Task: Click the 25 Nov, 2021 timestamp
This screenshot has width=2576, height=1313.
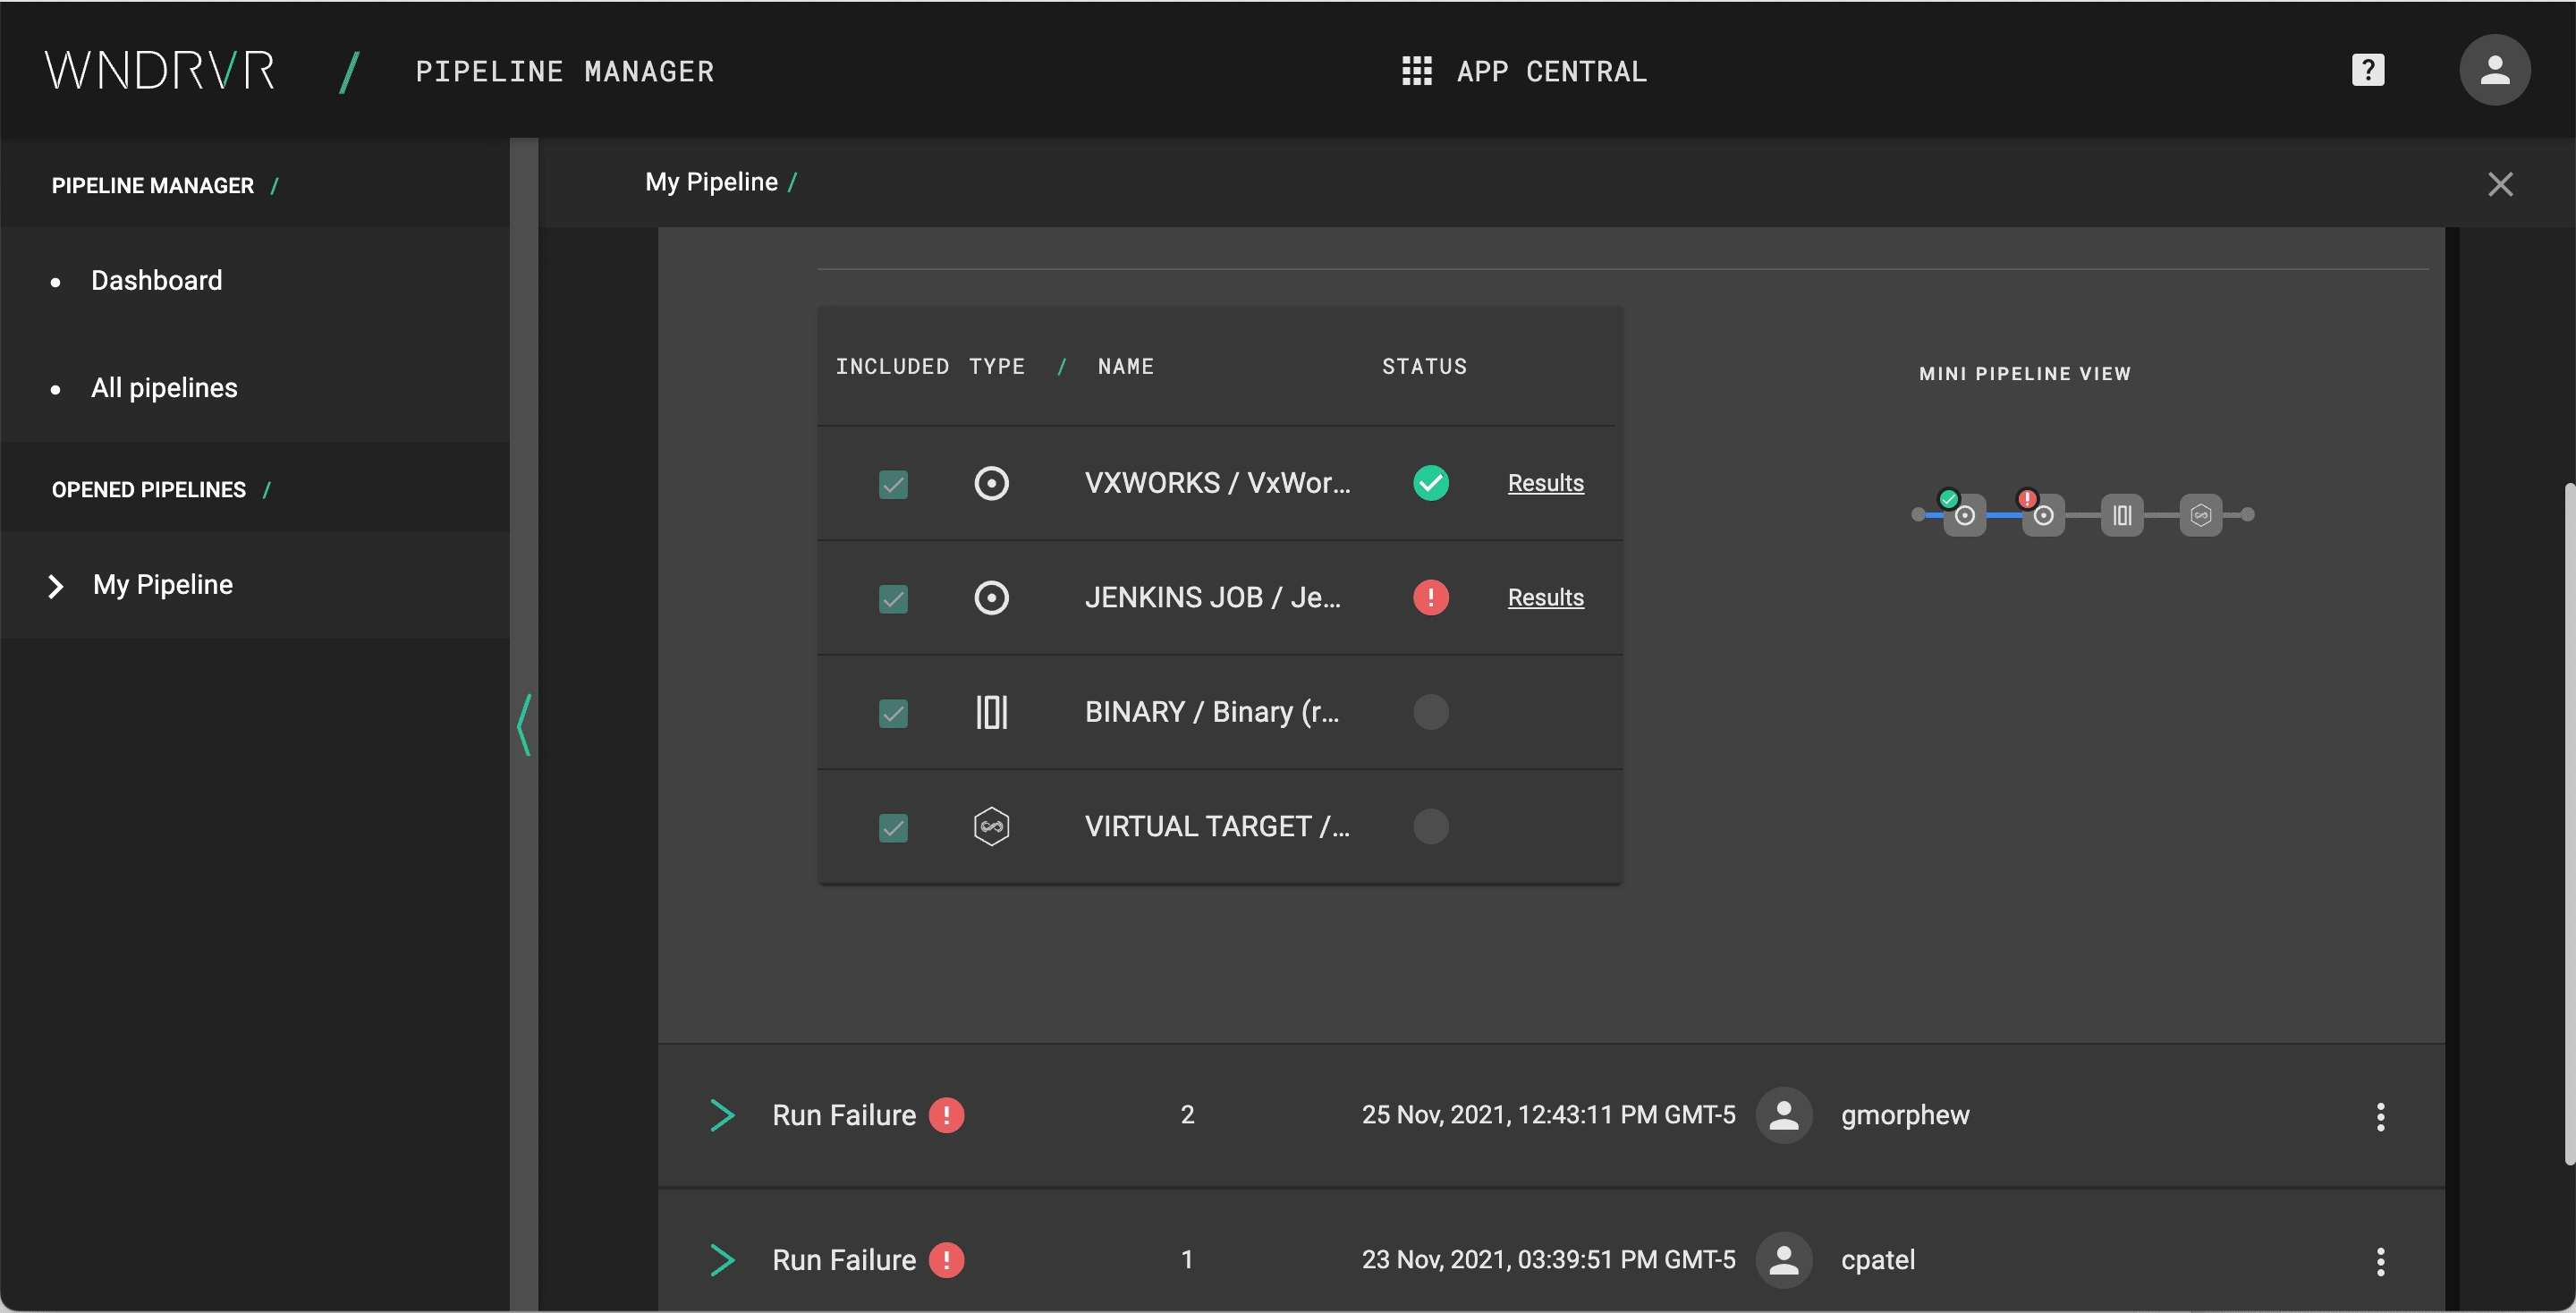Action: [1548, 1116]
